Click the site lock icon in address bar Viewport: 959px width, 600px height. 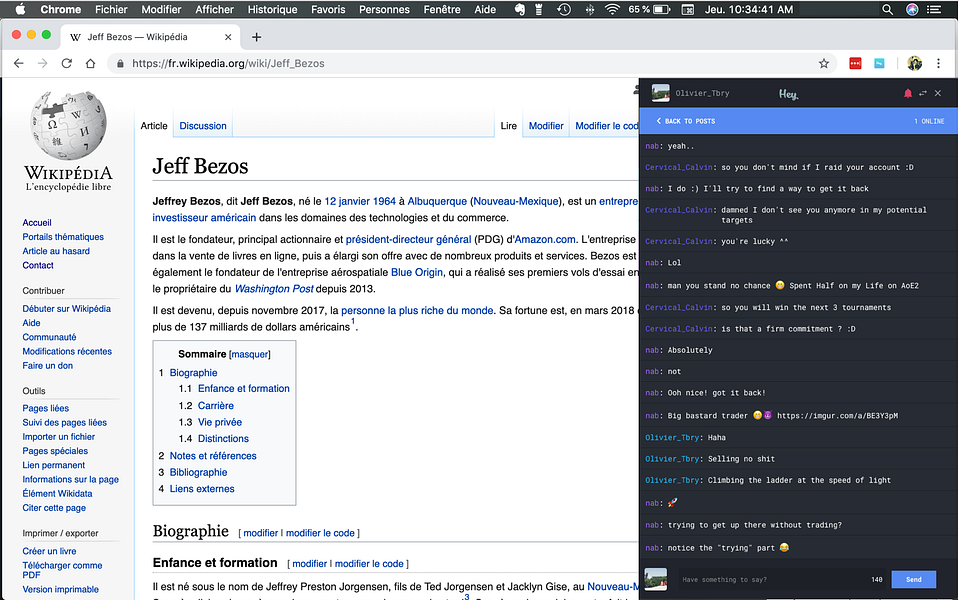120,64
